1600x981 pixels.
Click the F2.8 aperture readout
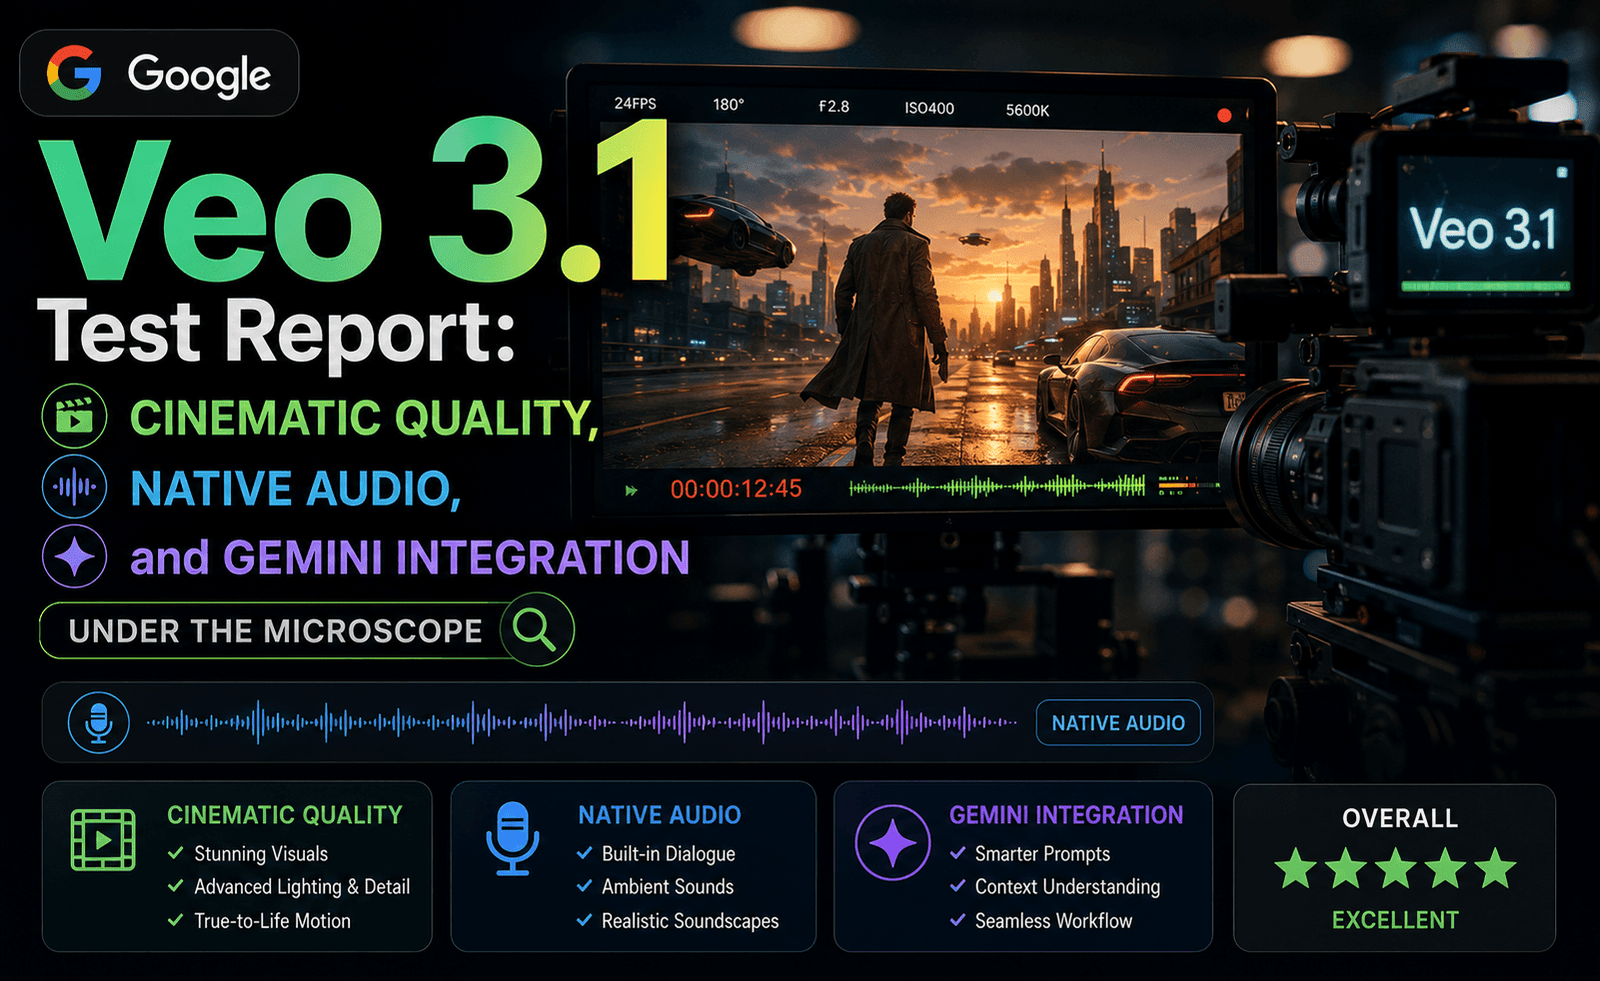834,106
